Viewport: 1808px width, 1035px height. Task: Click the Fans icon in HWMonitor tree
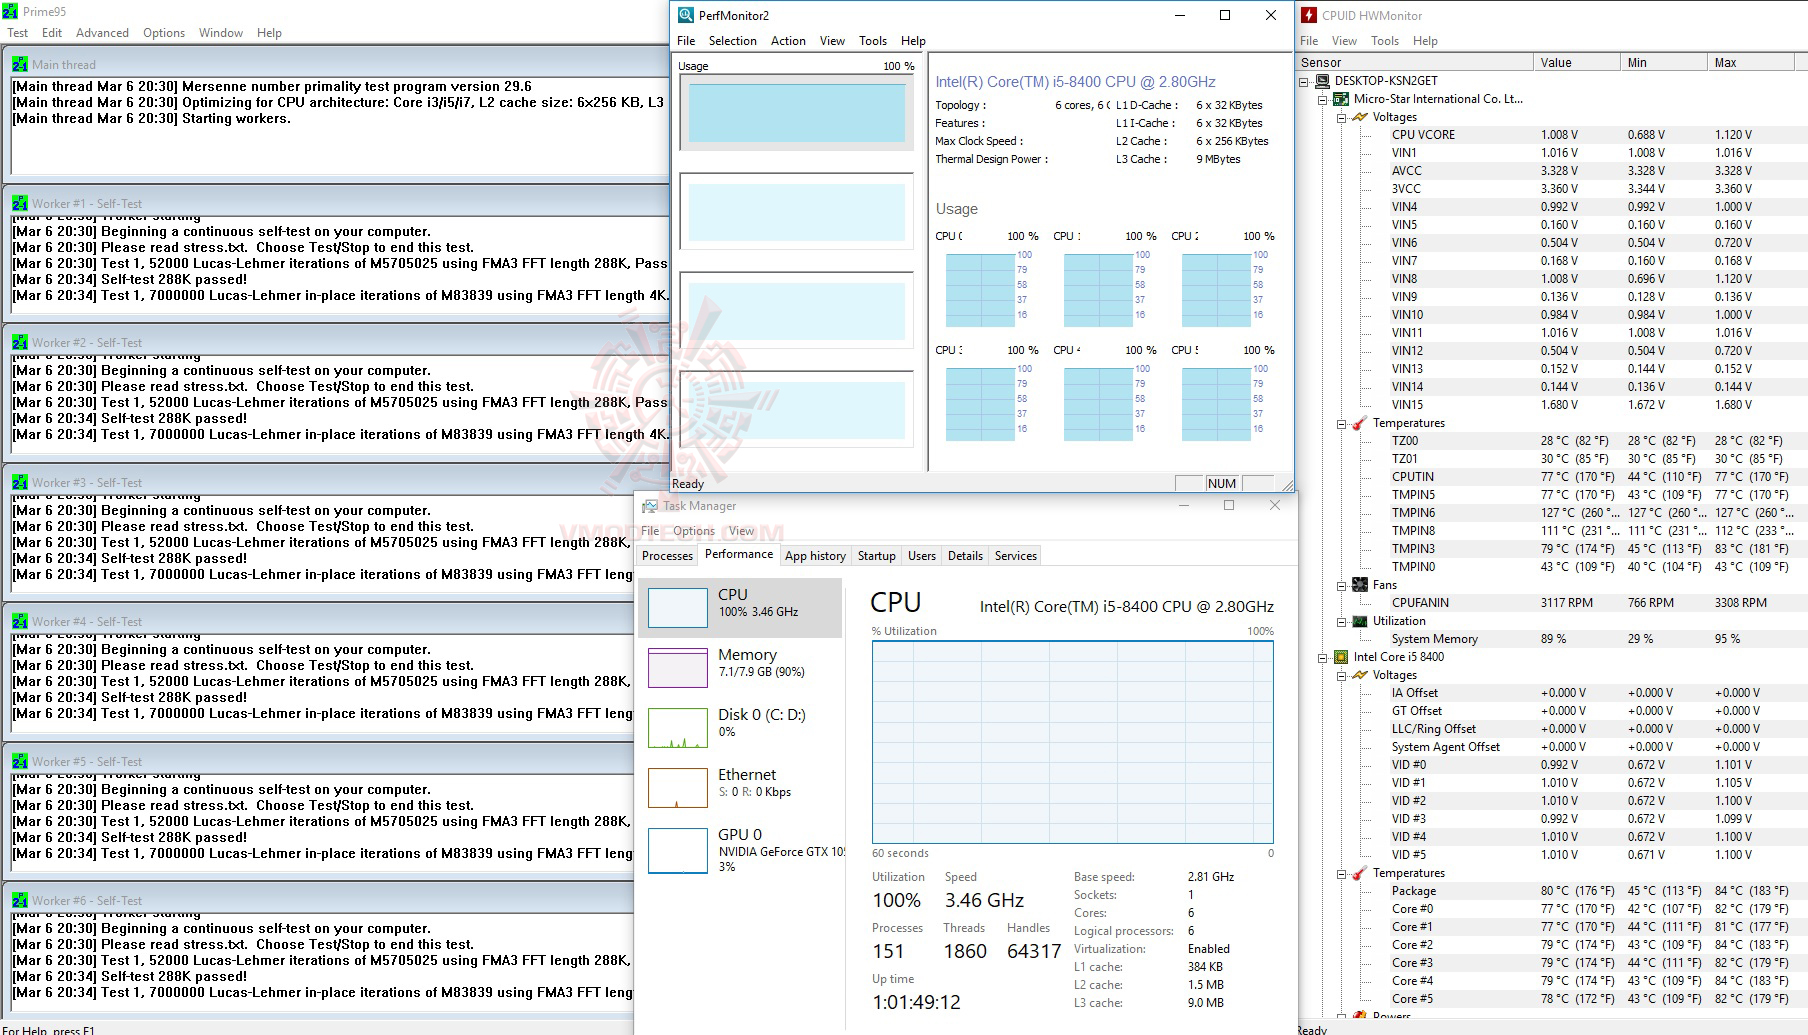(x=1360, y=585)
